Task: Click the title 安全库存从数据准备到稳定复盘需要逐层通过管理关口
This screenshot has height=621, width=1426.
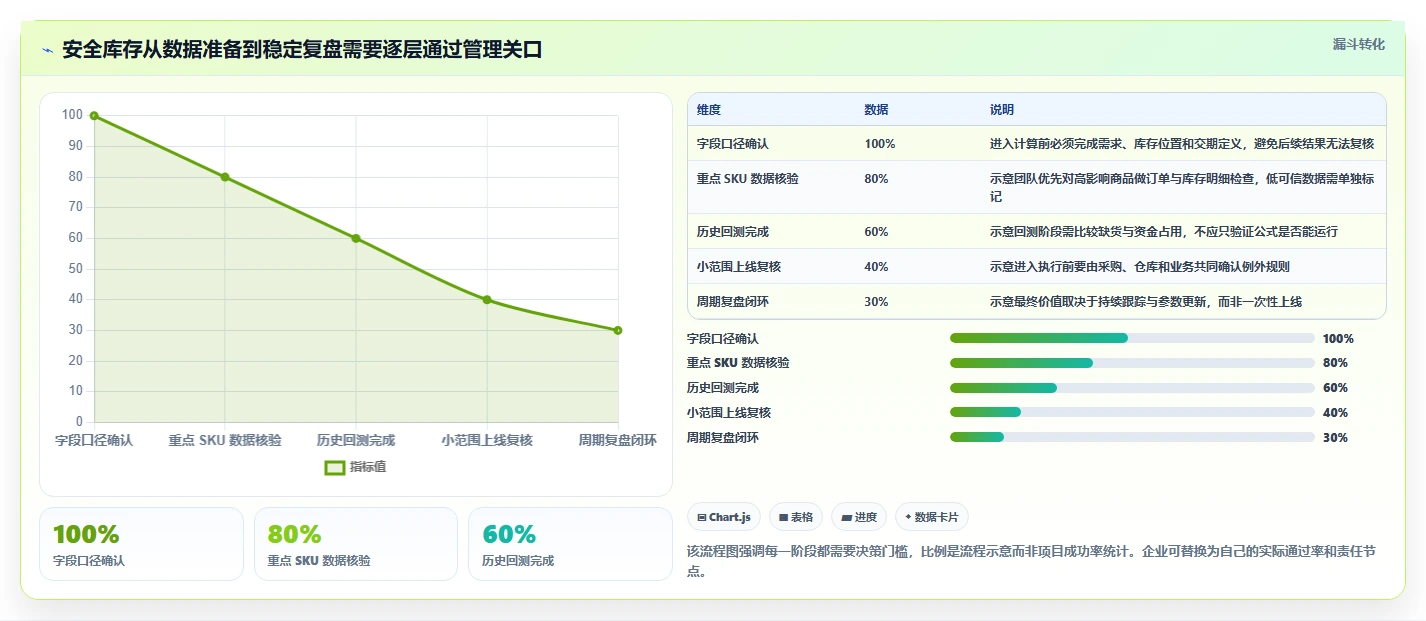Action: point(302,50)
